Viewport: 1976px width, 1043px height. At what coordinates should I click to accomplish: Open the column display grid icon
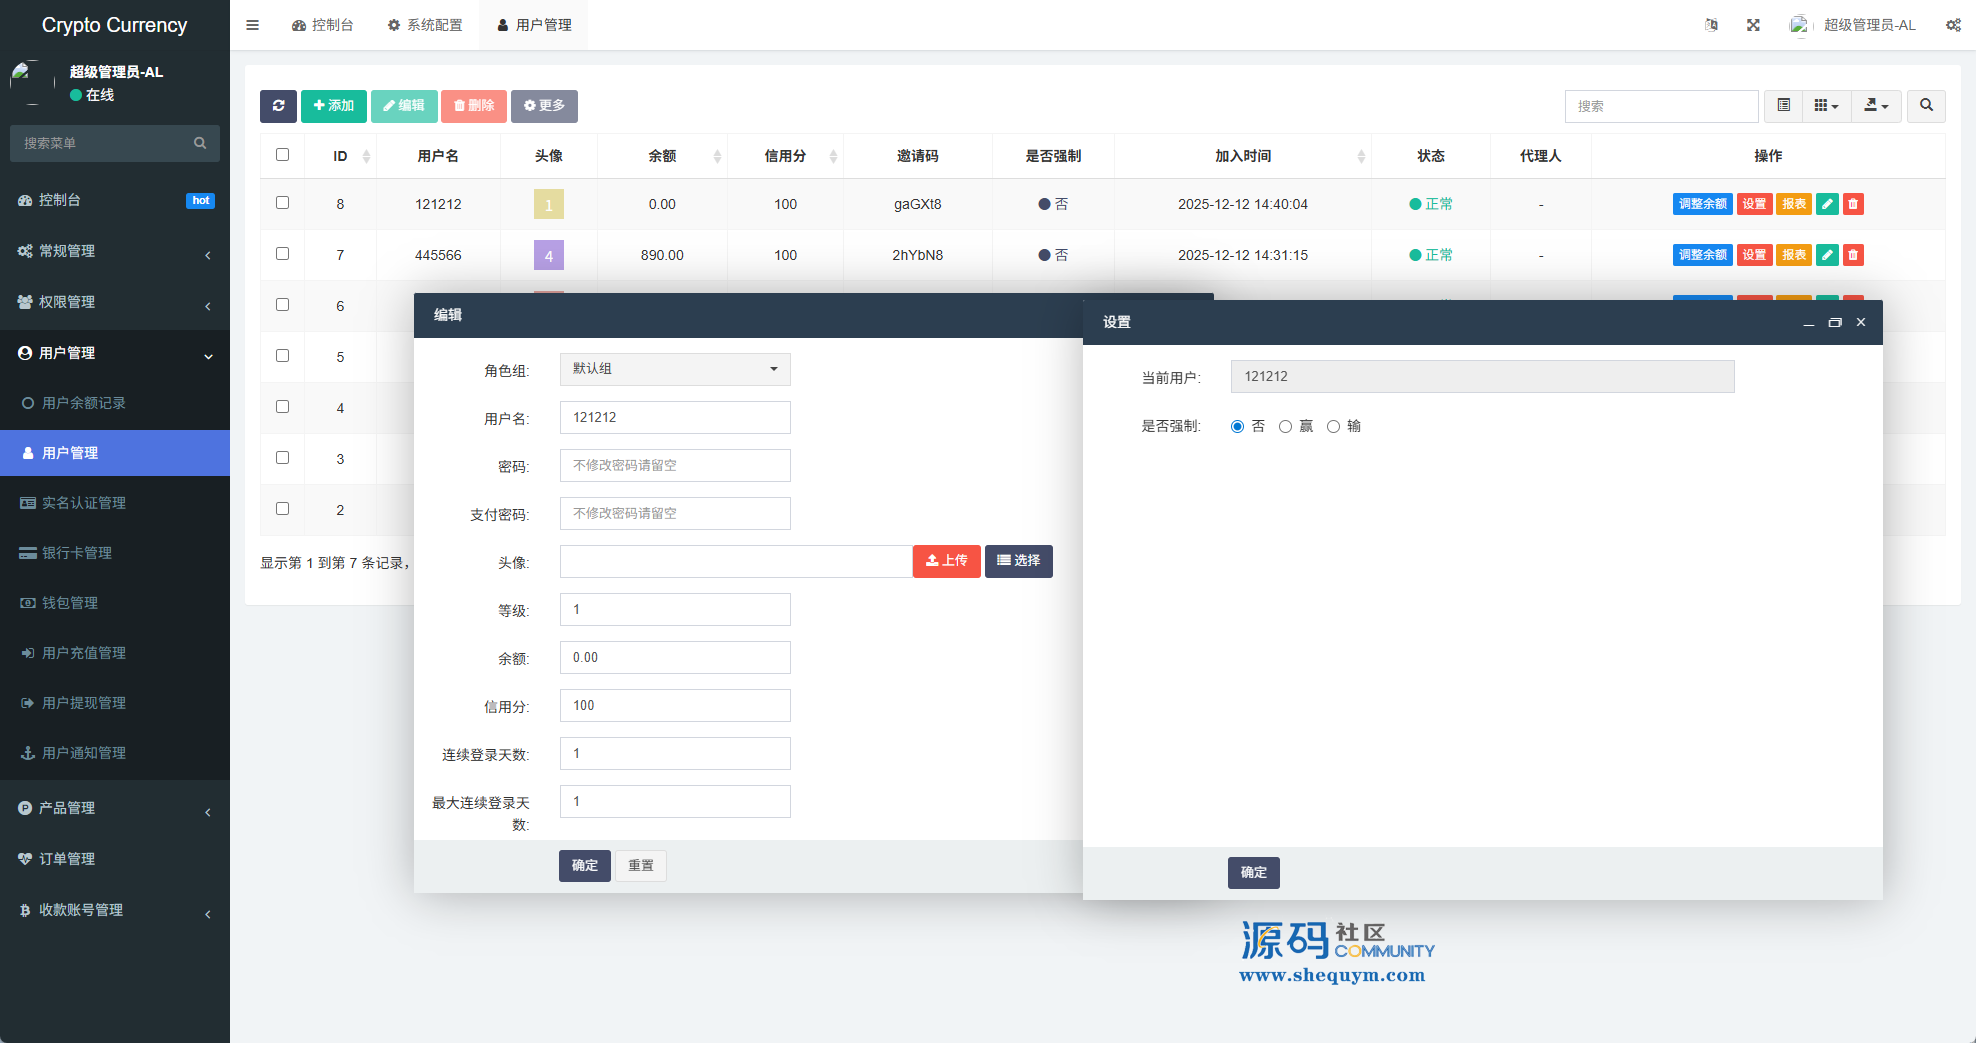[1826, 106]
